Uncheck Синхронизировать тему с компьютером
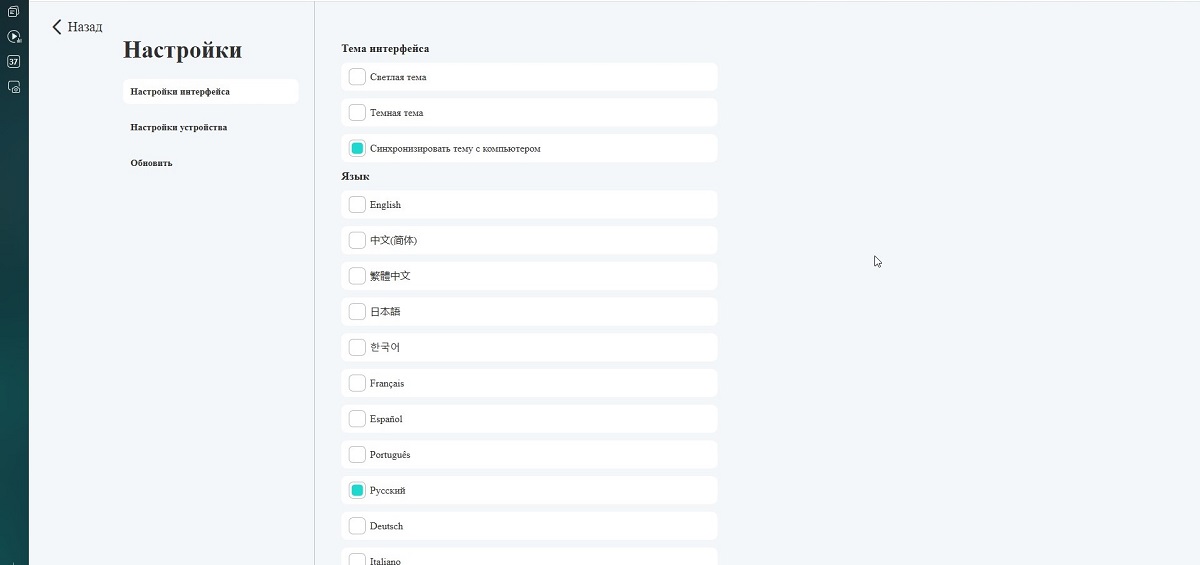Screen dimensions: 1200x565 coord(357,148)
